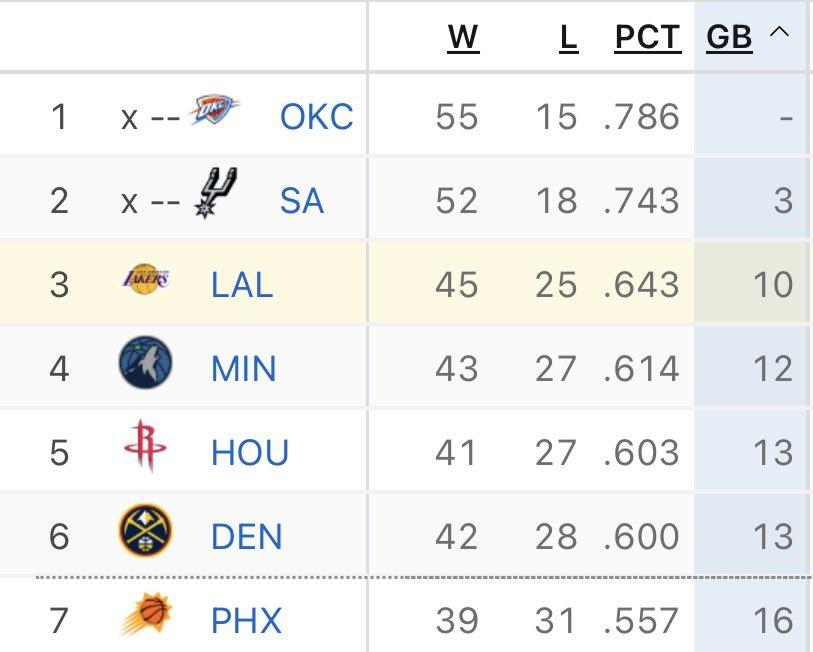This screenshot has width=813, height=652.
Task: Sort standings by L column
Action: coord(568,38)
